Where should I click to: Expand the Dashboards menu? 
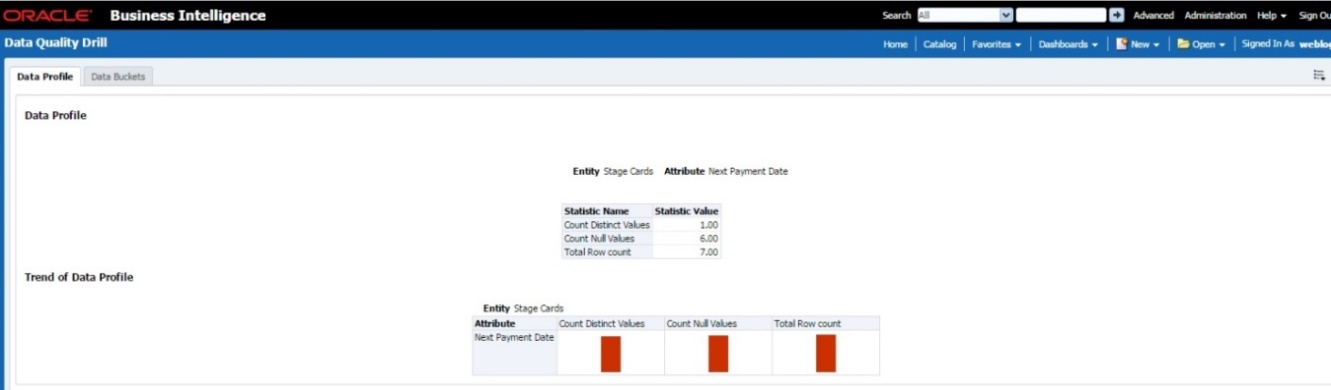pos(1068,44)
